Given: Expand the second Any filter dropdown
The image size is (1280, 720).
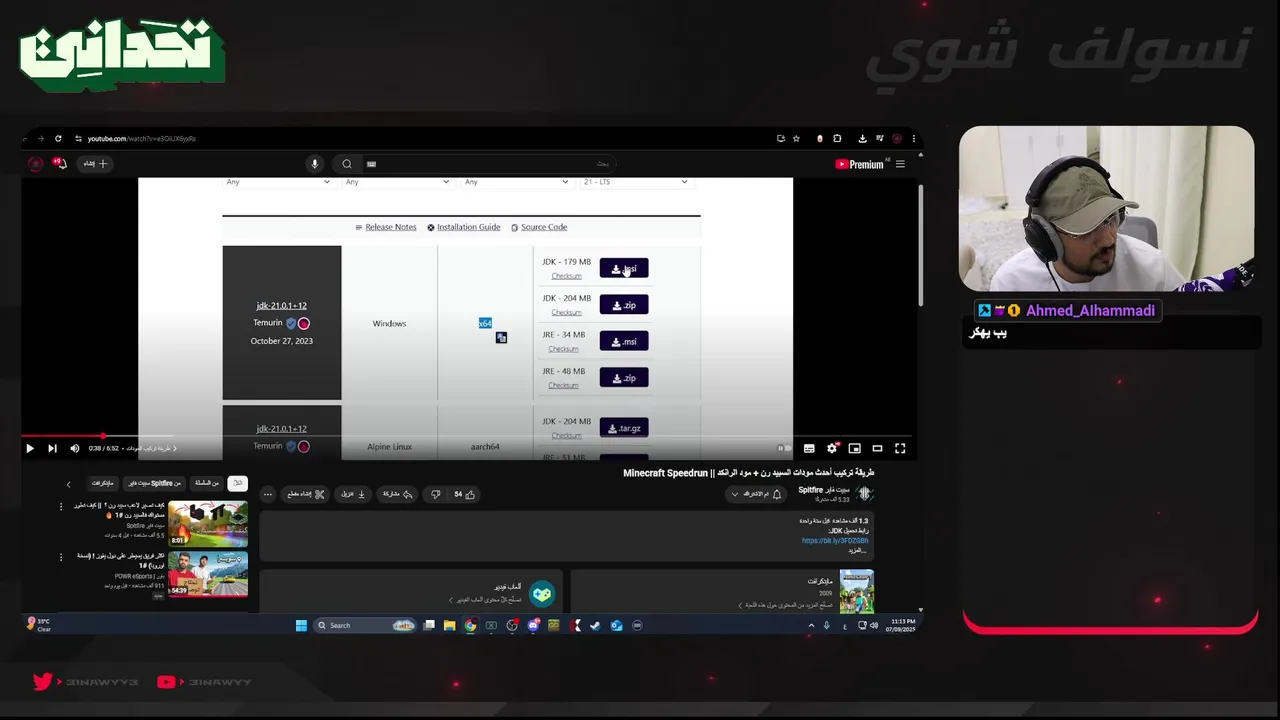Looking at the screenshot, I should [x=397, y=182].
